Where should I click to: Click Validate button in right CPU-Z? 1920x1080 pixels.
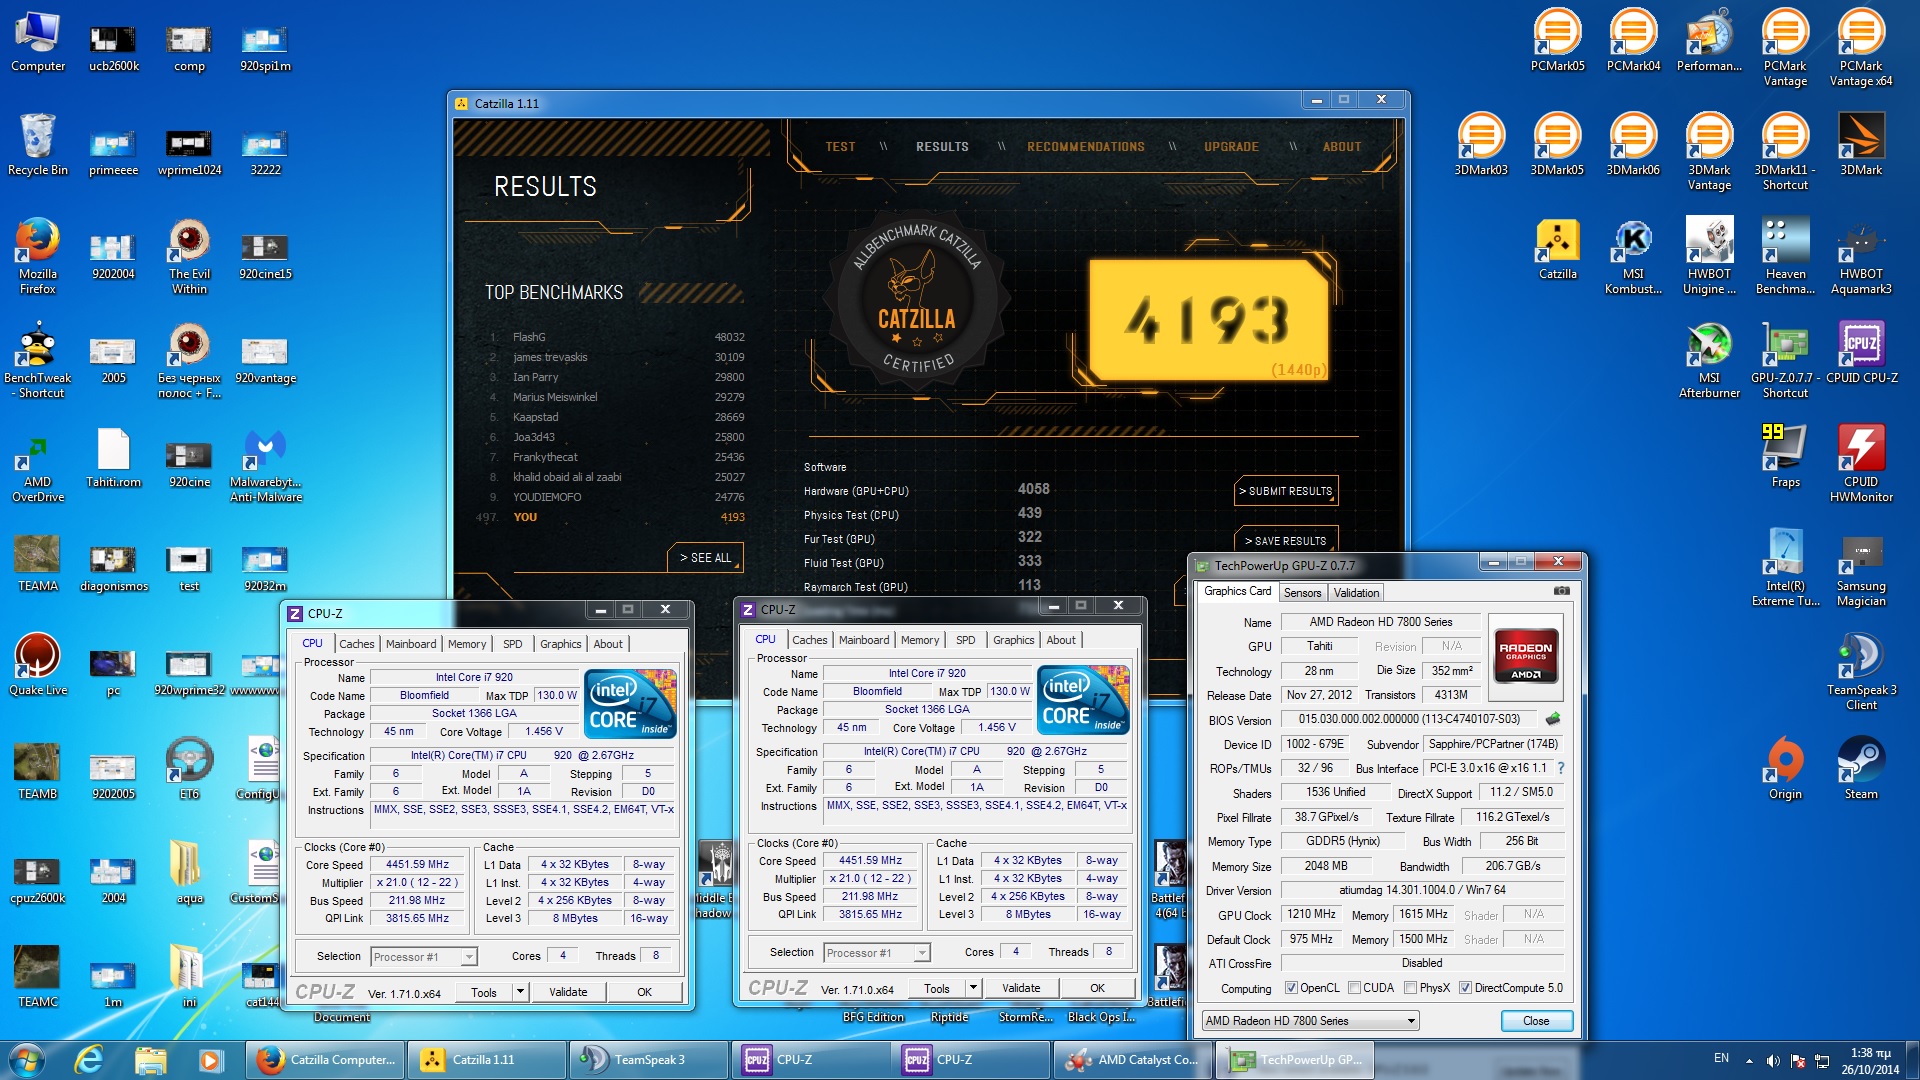tap(1021, 988)
